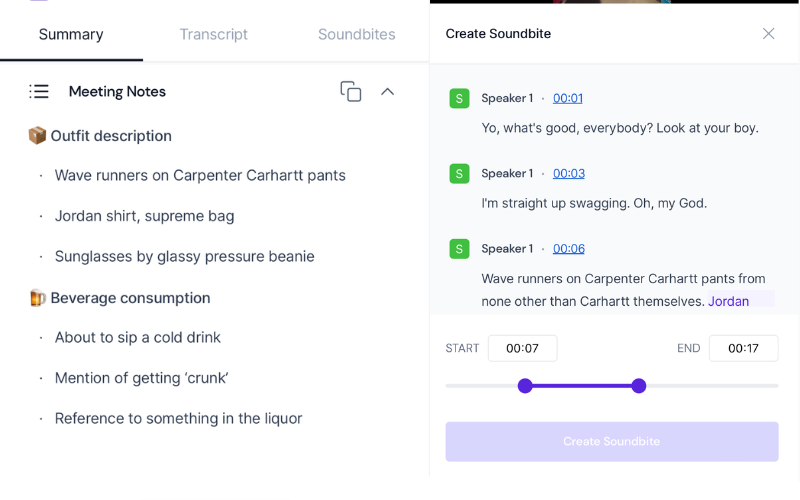800x500 pixels.
Task: Open the Soundbites tab
Action: pos(356,34)
